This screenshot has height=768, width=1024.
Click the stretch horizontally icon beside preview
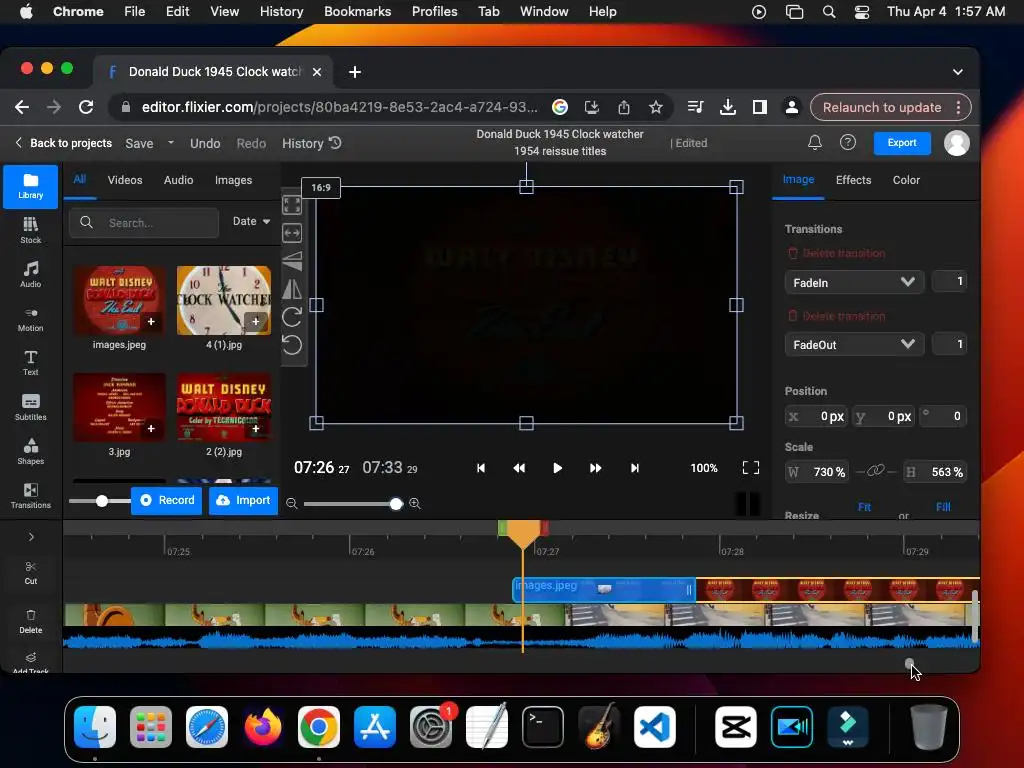(x=292, y=233)
